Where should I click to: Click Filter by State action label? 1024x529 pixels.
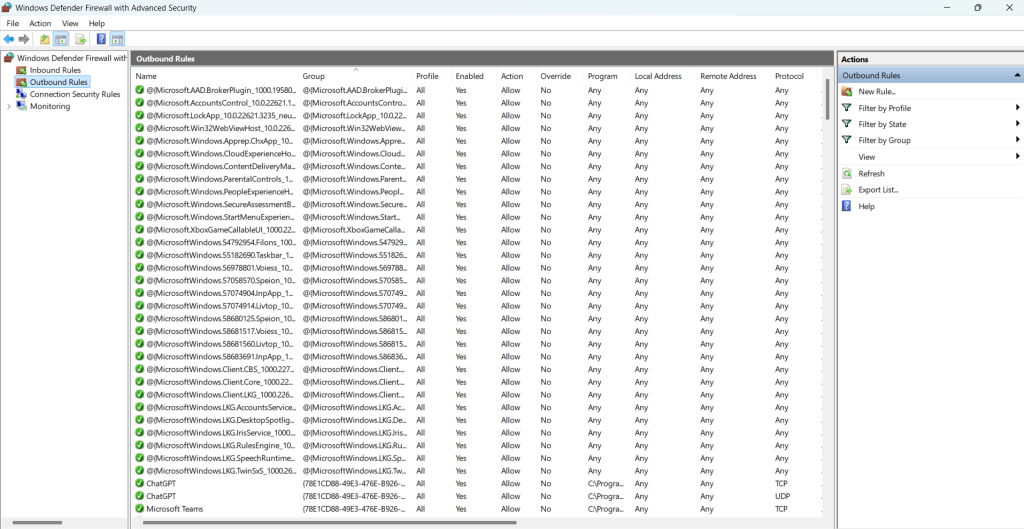coord(882,124)
